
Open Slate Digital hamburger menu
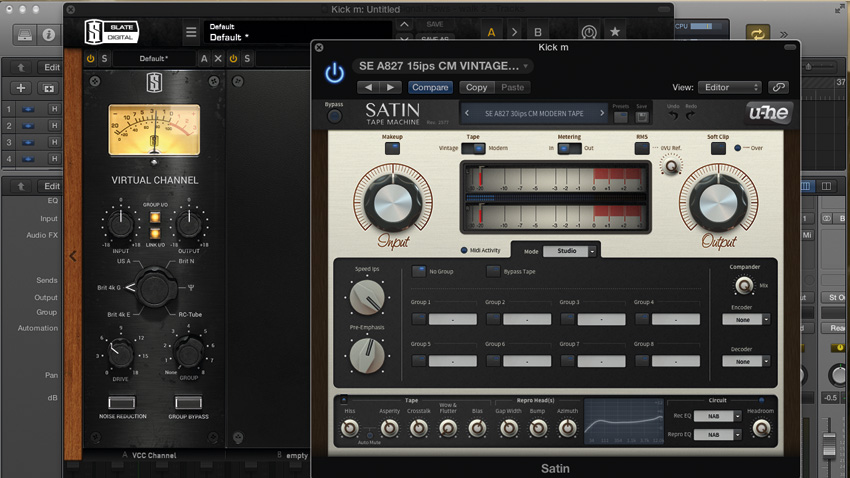tap(191, 33)
